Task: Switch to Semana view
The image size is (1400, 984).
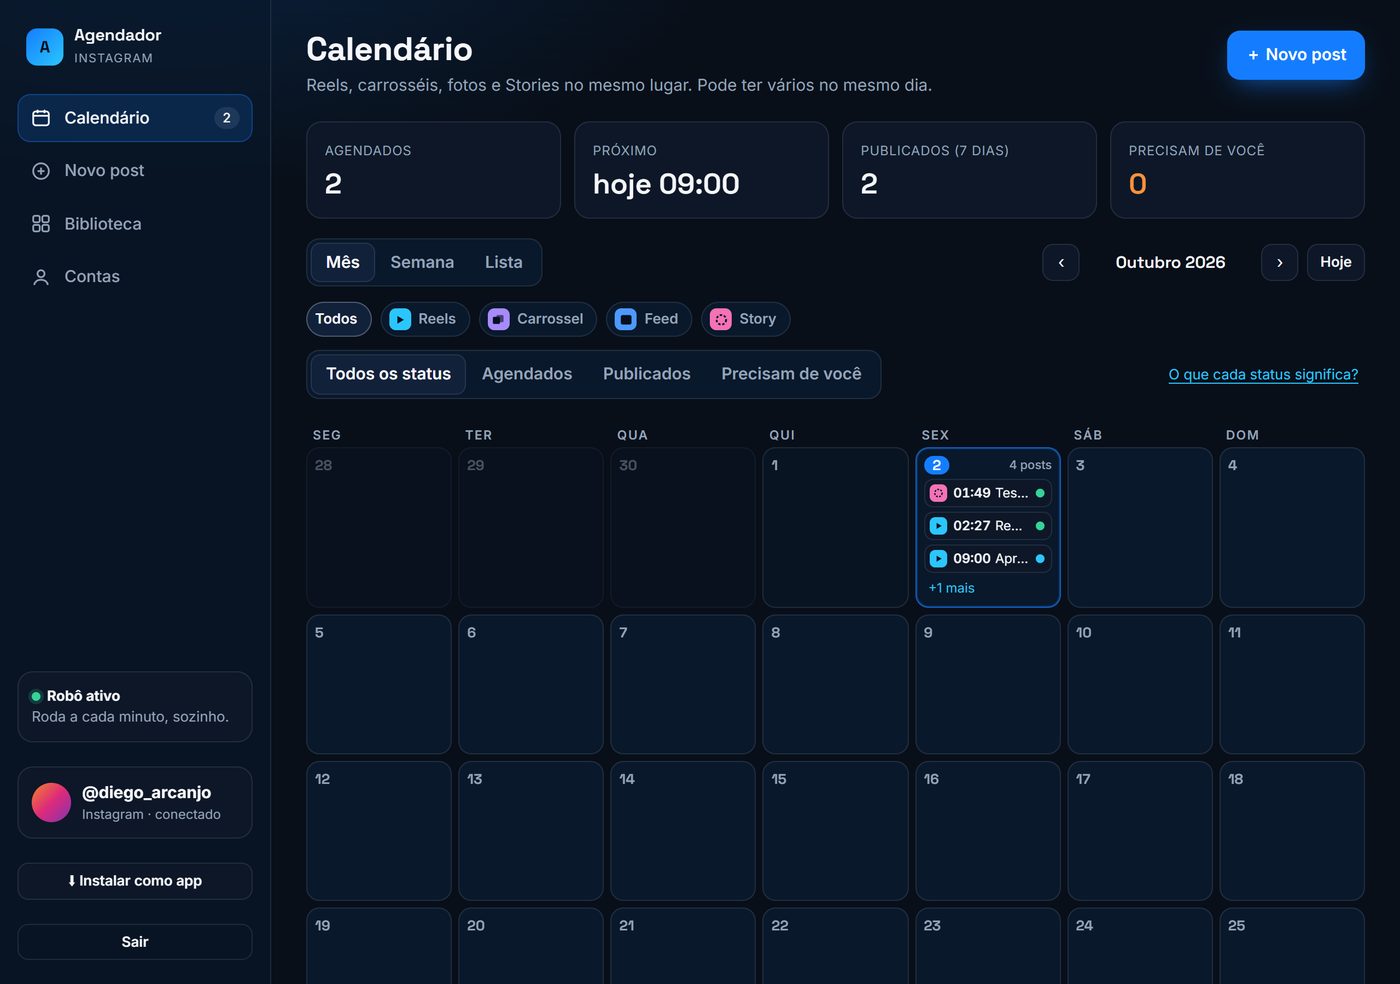Action: pos(422,262)
